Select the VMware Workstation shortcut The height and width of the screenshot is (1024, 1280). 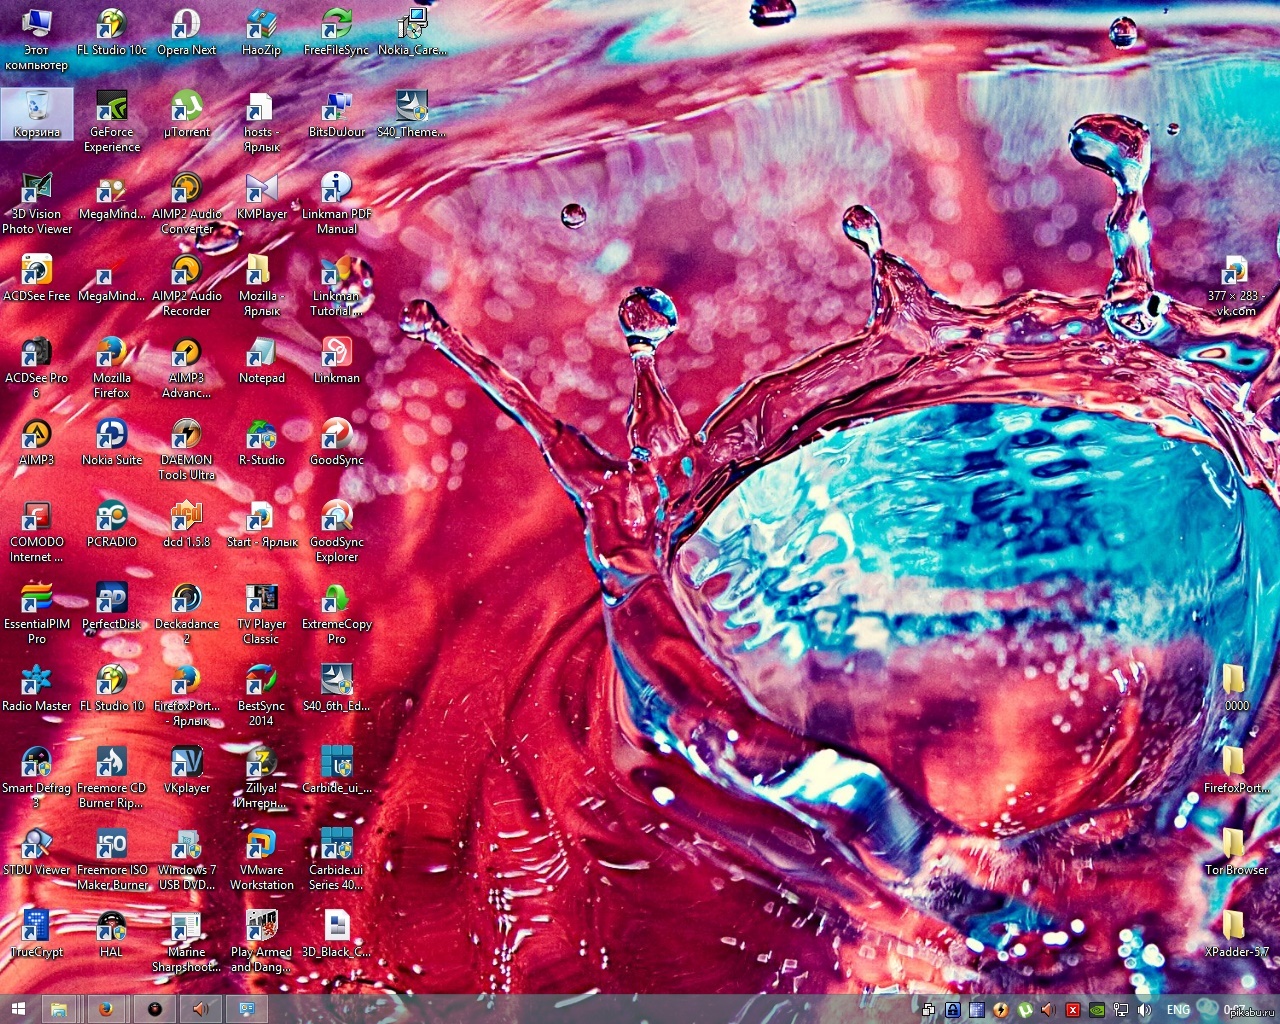click(262, 859)
